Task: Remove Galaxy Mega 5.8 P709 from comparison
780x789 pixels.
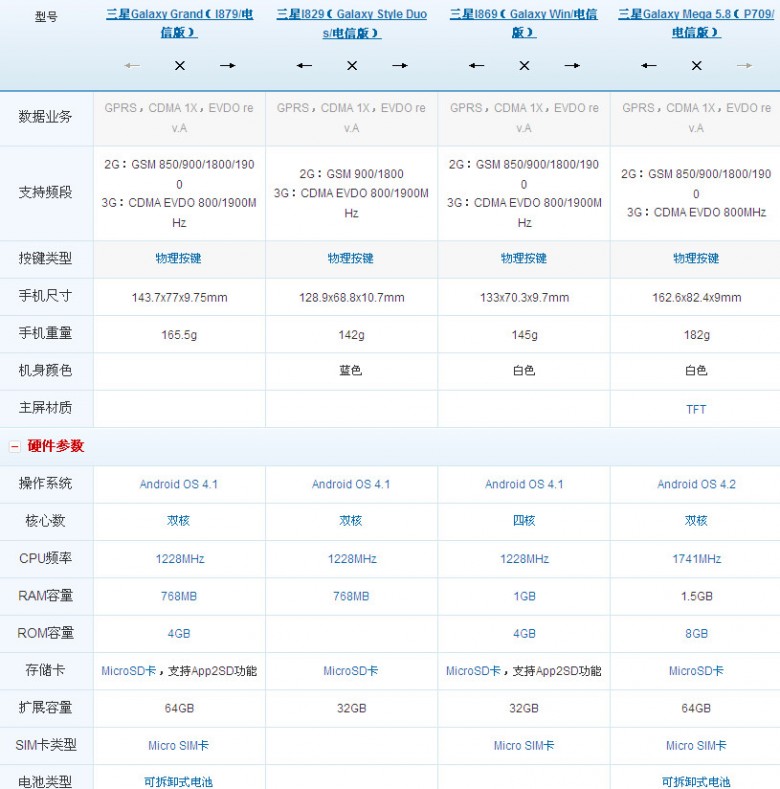Action: pos(696,65)
